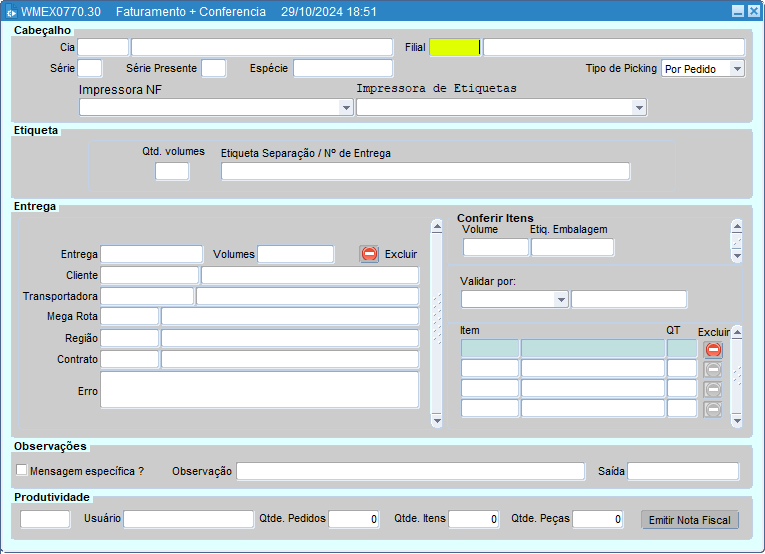The width and height of the screenshot is (765, 554).
Task: Click the up arrow of Conferir Itens scrollbar
Action: [x=737, y=227]
